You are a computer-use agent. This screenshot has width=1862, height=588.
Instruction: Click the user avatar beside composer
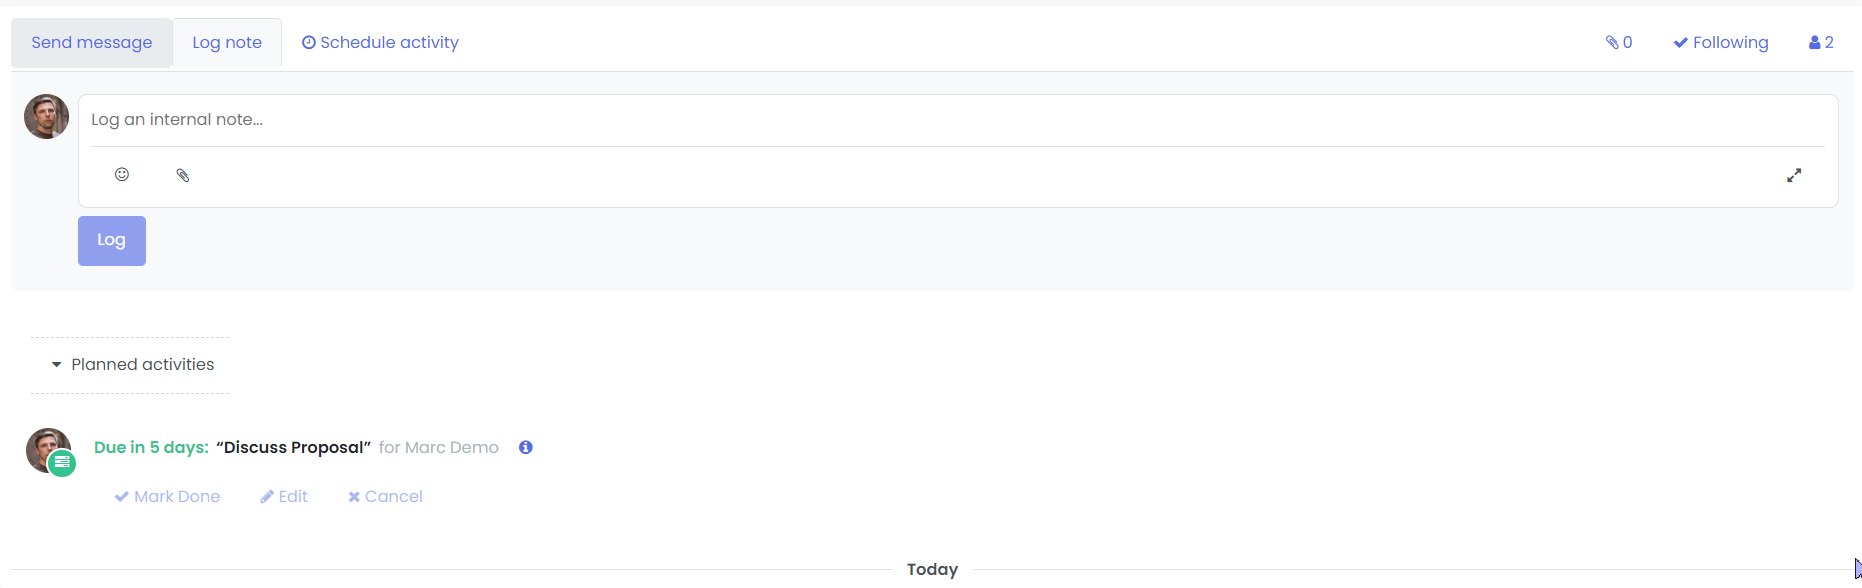tap(46, 117)
